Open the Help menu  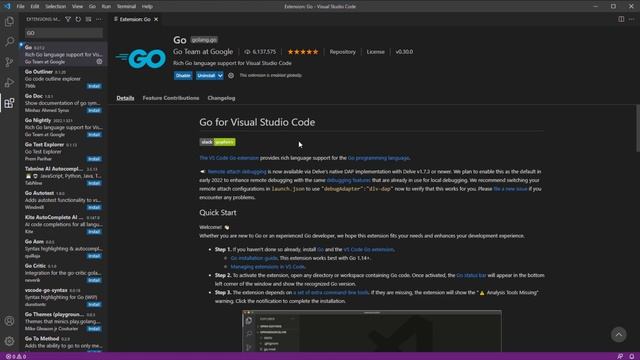(147, 7)
